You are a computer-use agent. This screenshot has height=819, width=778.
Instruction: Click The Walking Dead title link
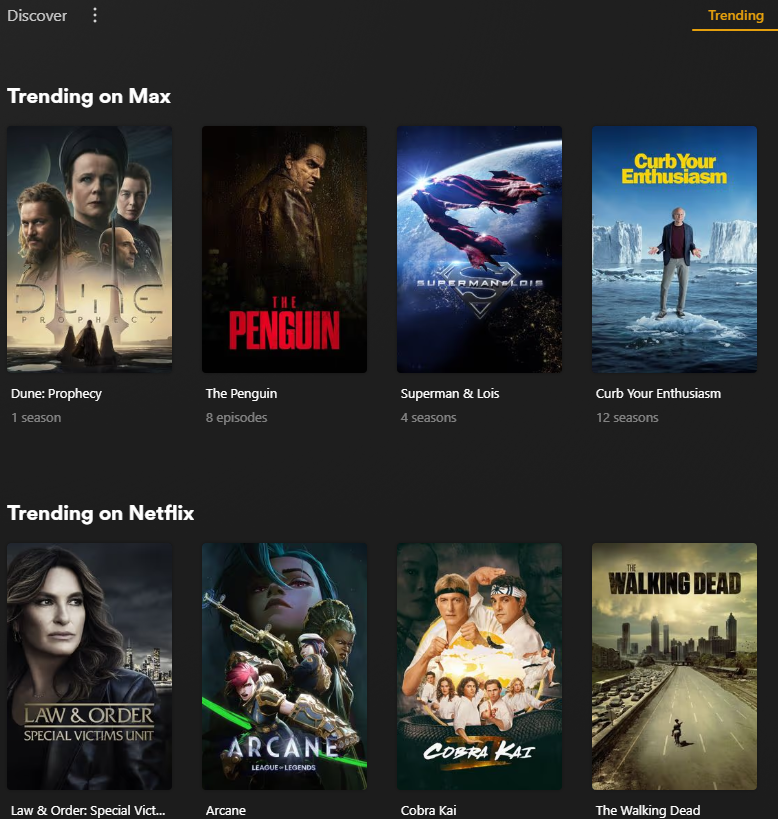tap(647, 810)
